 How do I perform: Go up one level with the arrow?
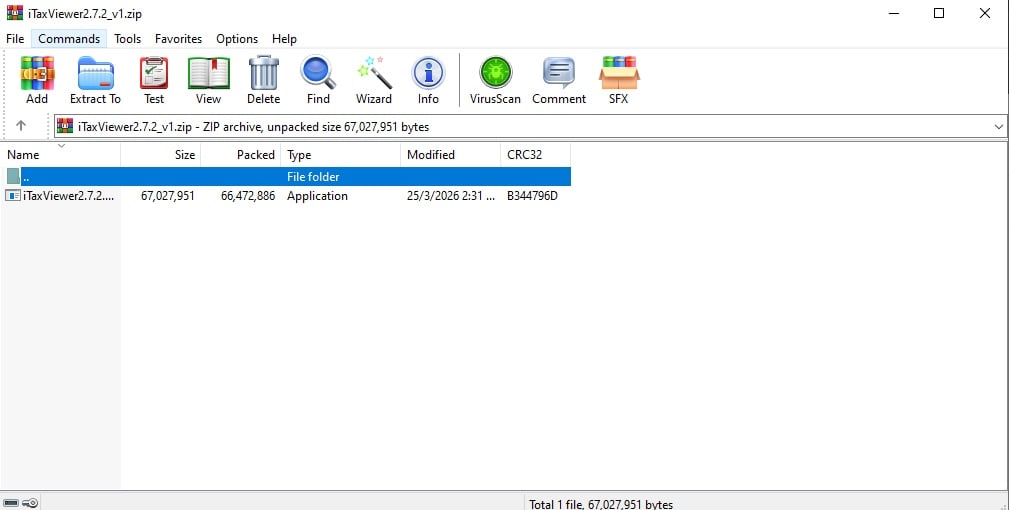coord(21,126)
